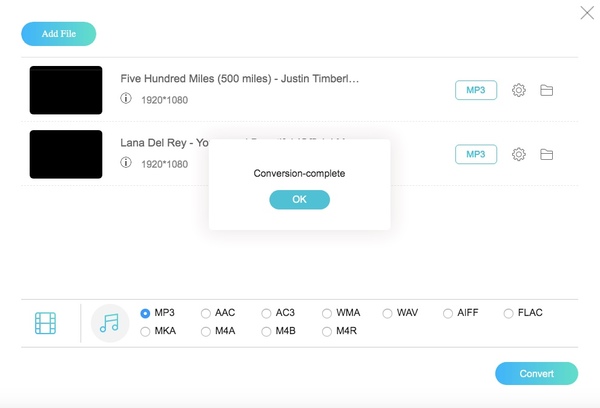Click the Add File button

point(58,34)
